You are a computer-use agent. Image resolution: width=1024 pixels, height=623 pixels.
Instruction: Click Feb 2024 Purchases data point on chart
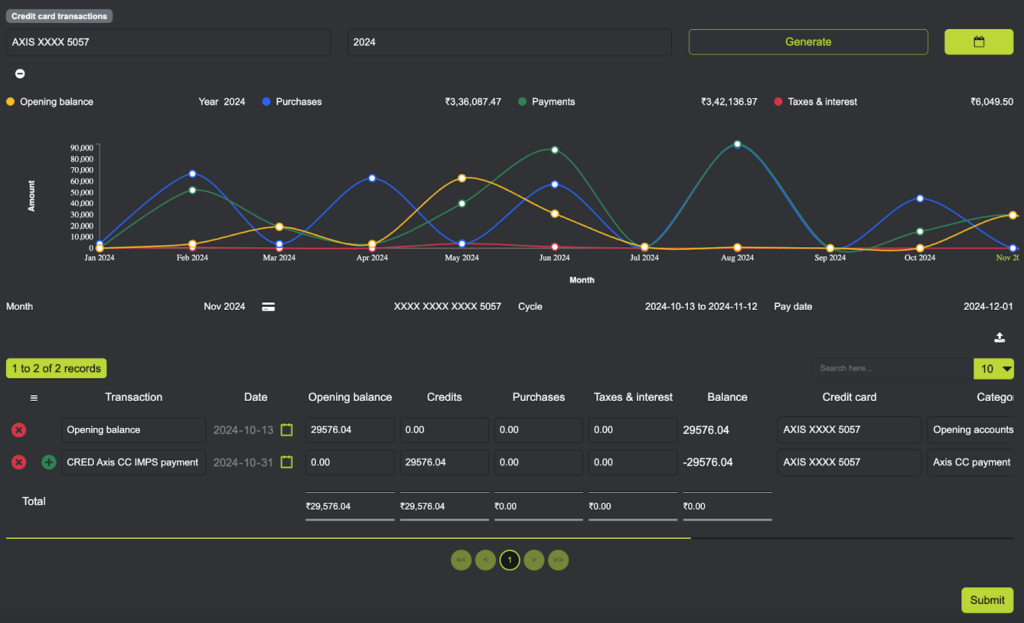(x=193, y=174)
